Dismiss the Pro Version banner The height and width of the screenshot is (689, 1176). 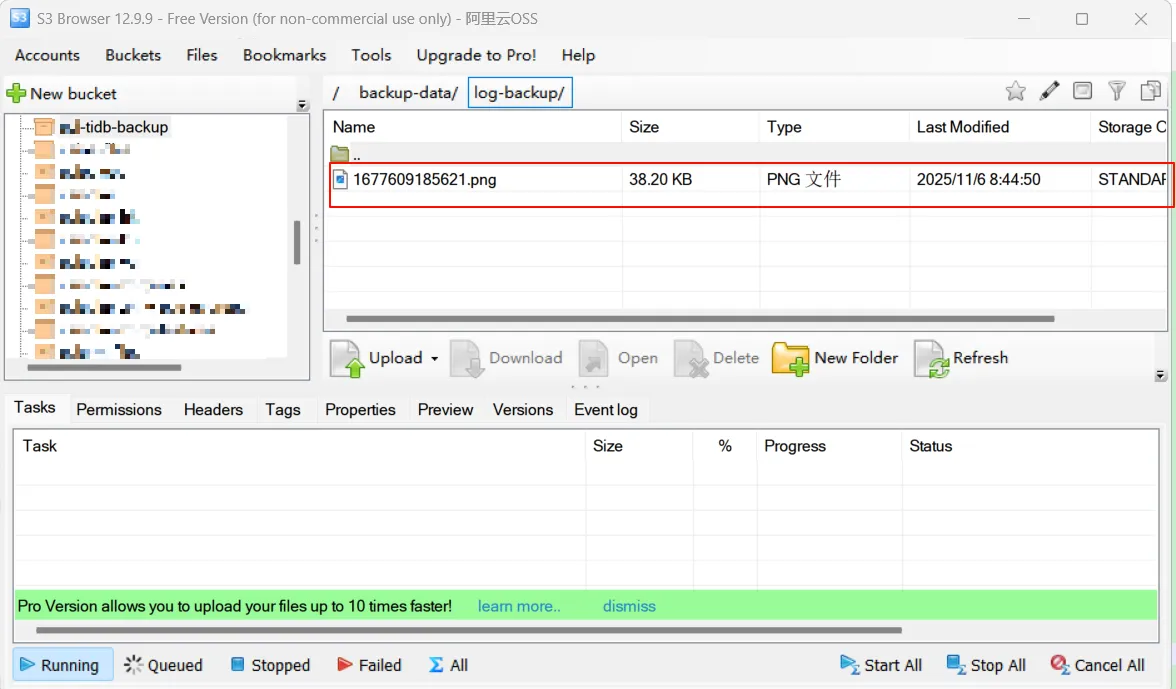(x=629, y=606)
